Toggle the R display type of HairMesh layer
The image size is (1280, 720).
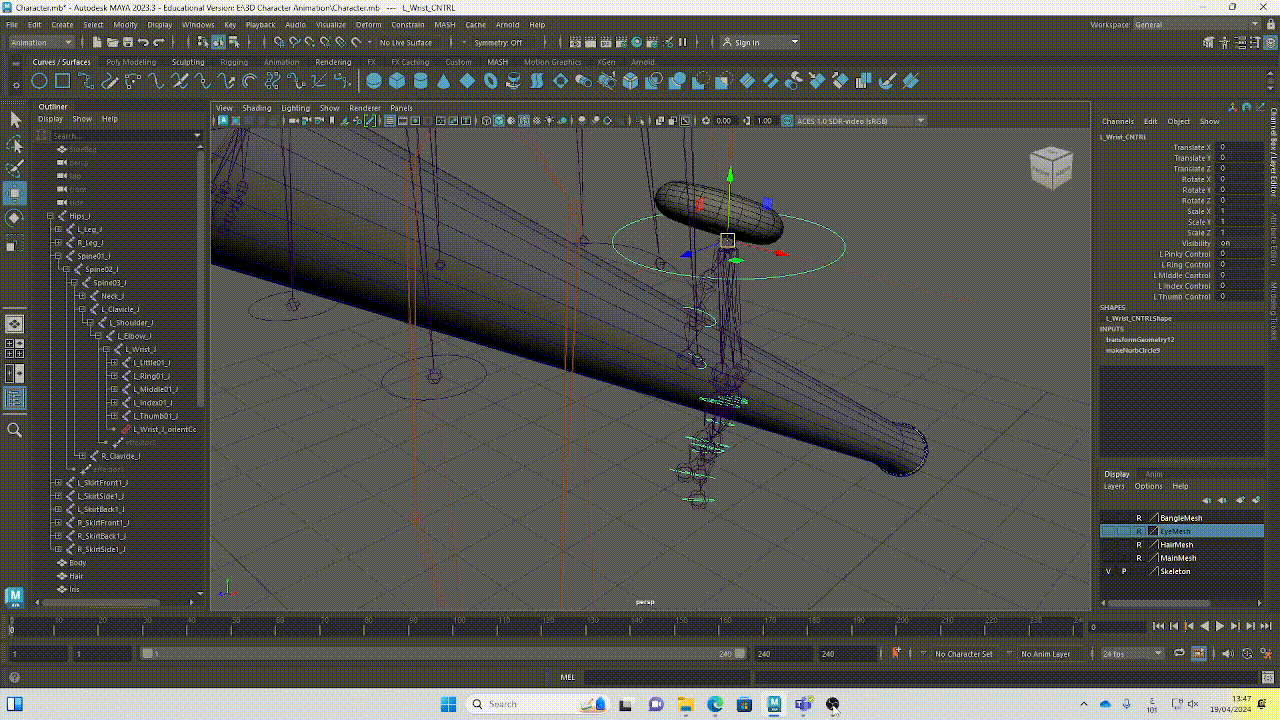point(1138,545)
